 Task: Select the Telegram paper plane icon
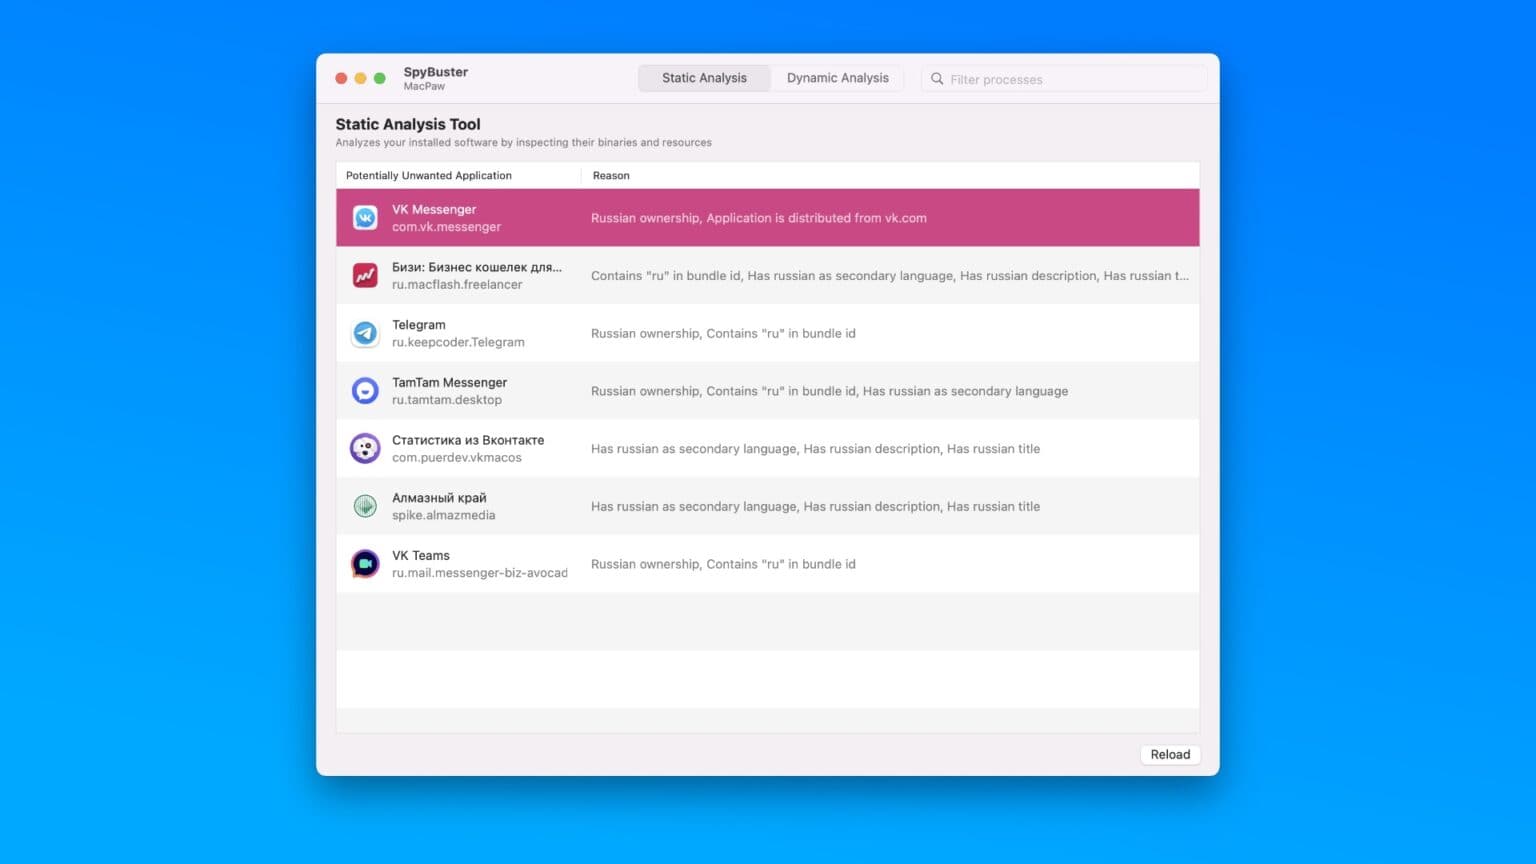(365, 333)
